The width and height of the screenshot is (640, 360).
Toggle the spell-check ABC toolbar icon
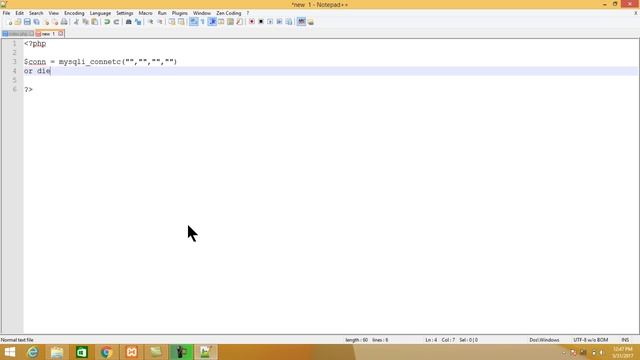coord(301,22)
